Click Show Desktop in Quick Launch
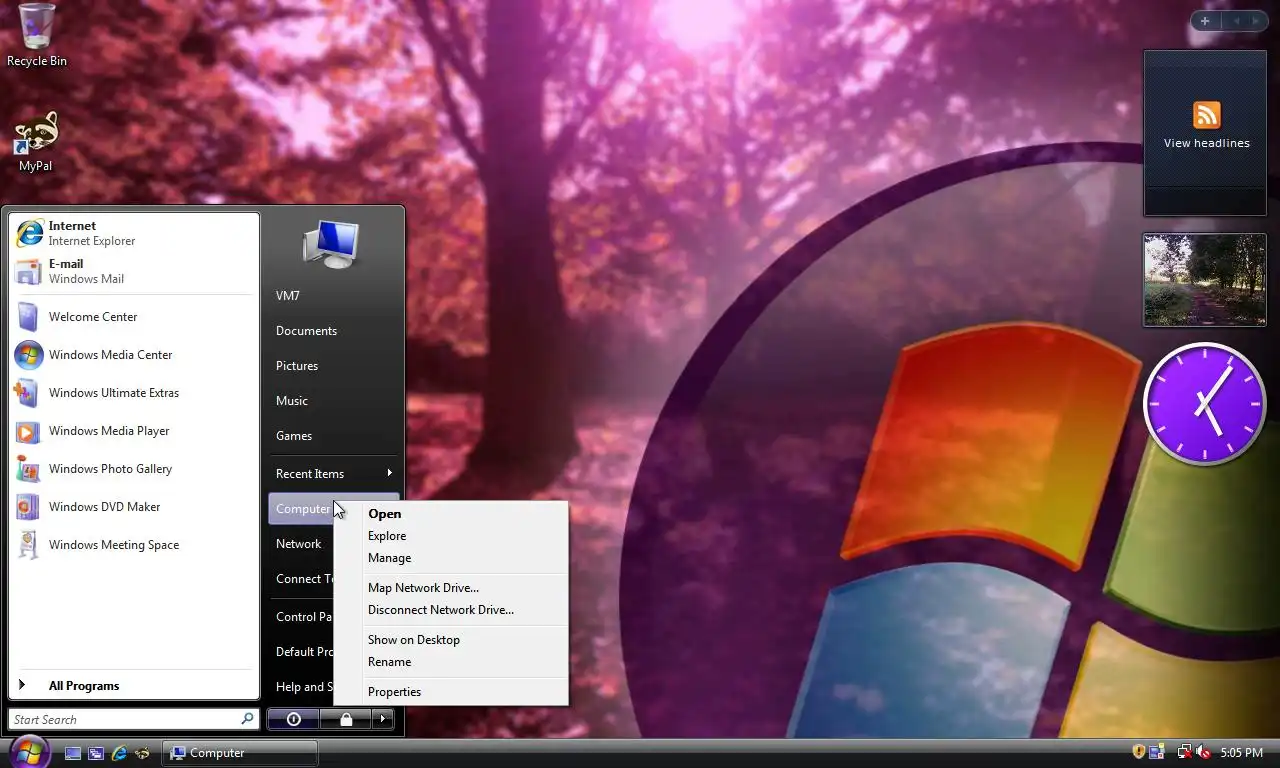Screen dimensions: 1280x768 tap(73, 753)
